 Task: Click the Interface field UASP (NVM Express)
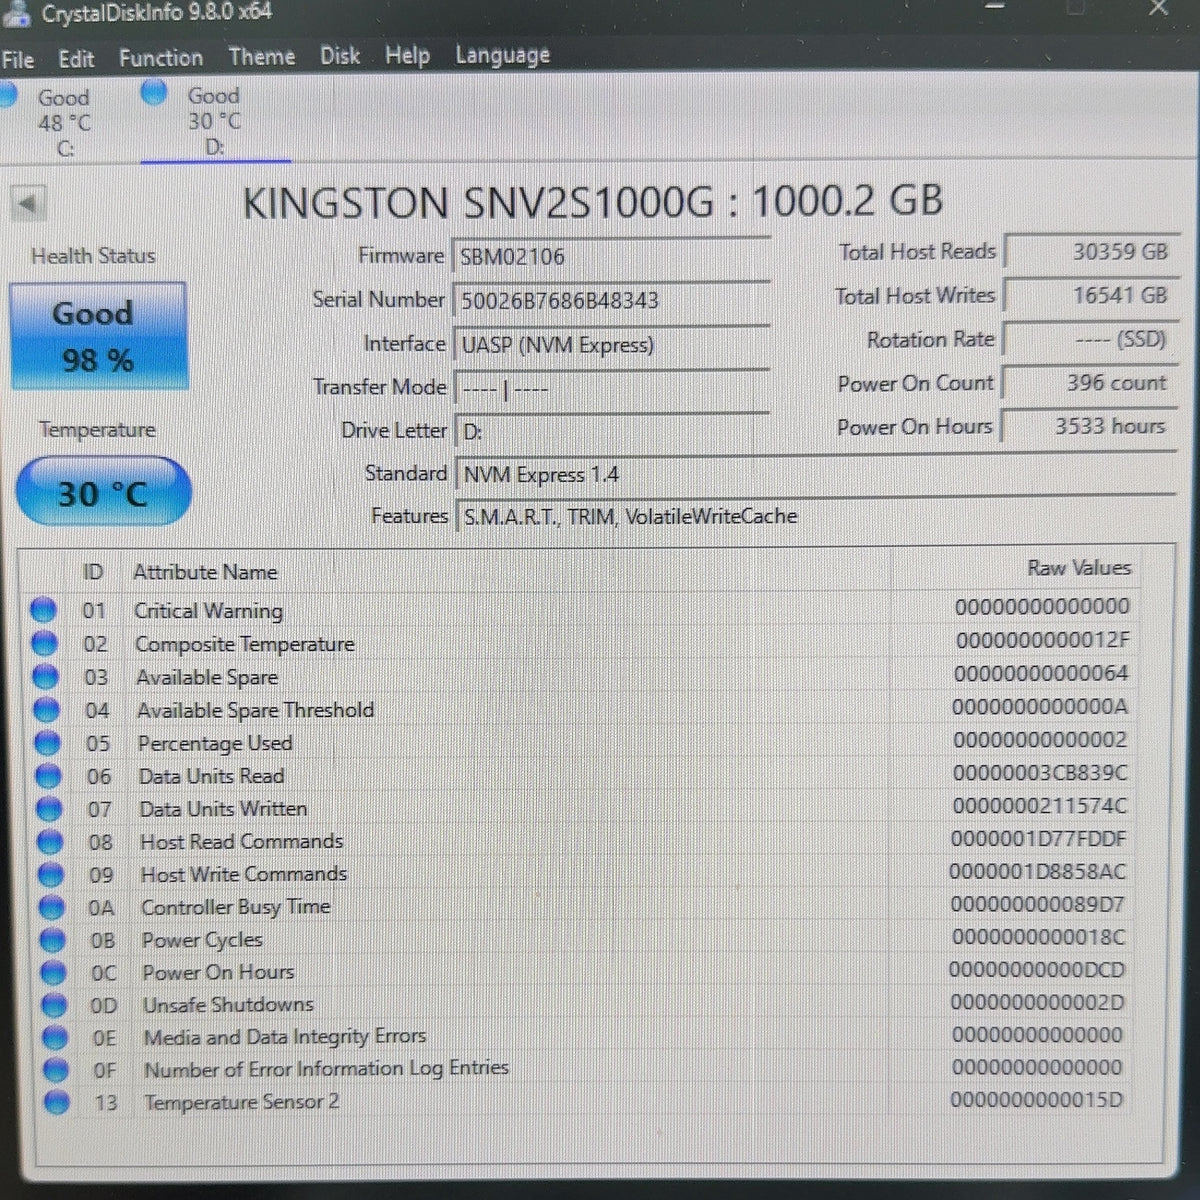click(x=611, y=345)
